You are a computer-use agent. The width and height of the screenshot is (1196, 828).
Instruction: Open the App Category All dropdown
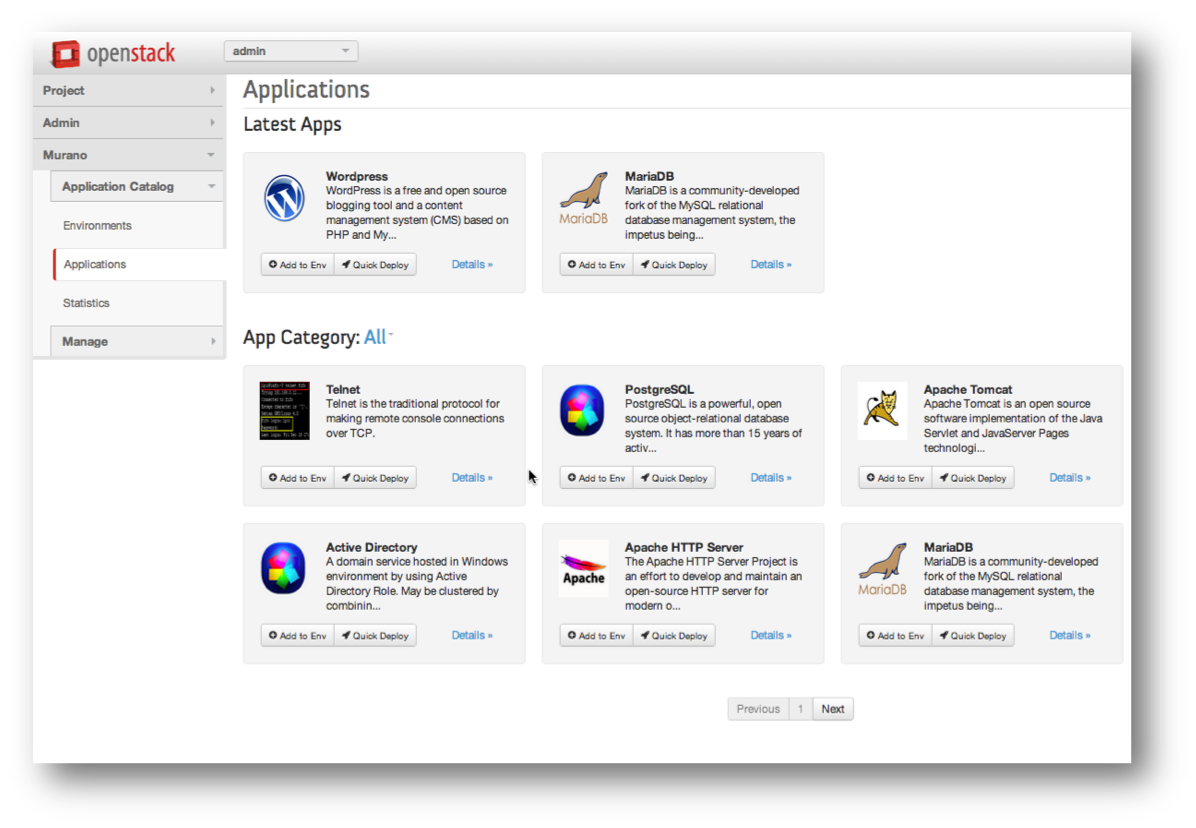tap(377, 338)
